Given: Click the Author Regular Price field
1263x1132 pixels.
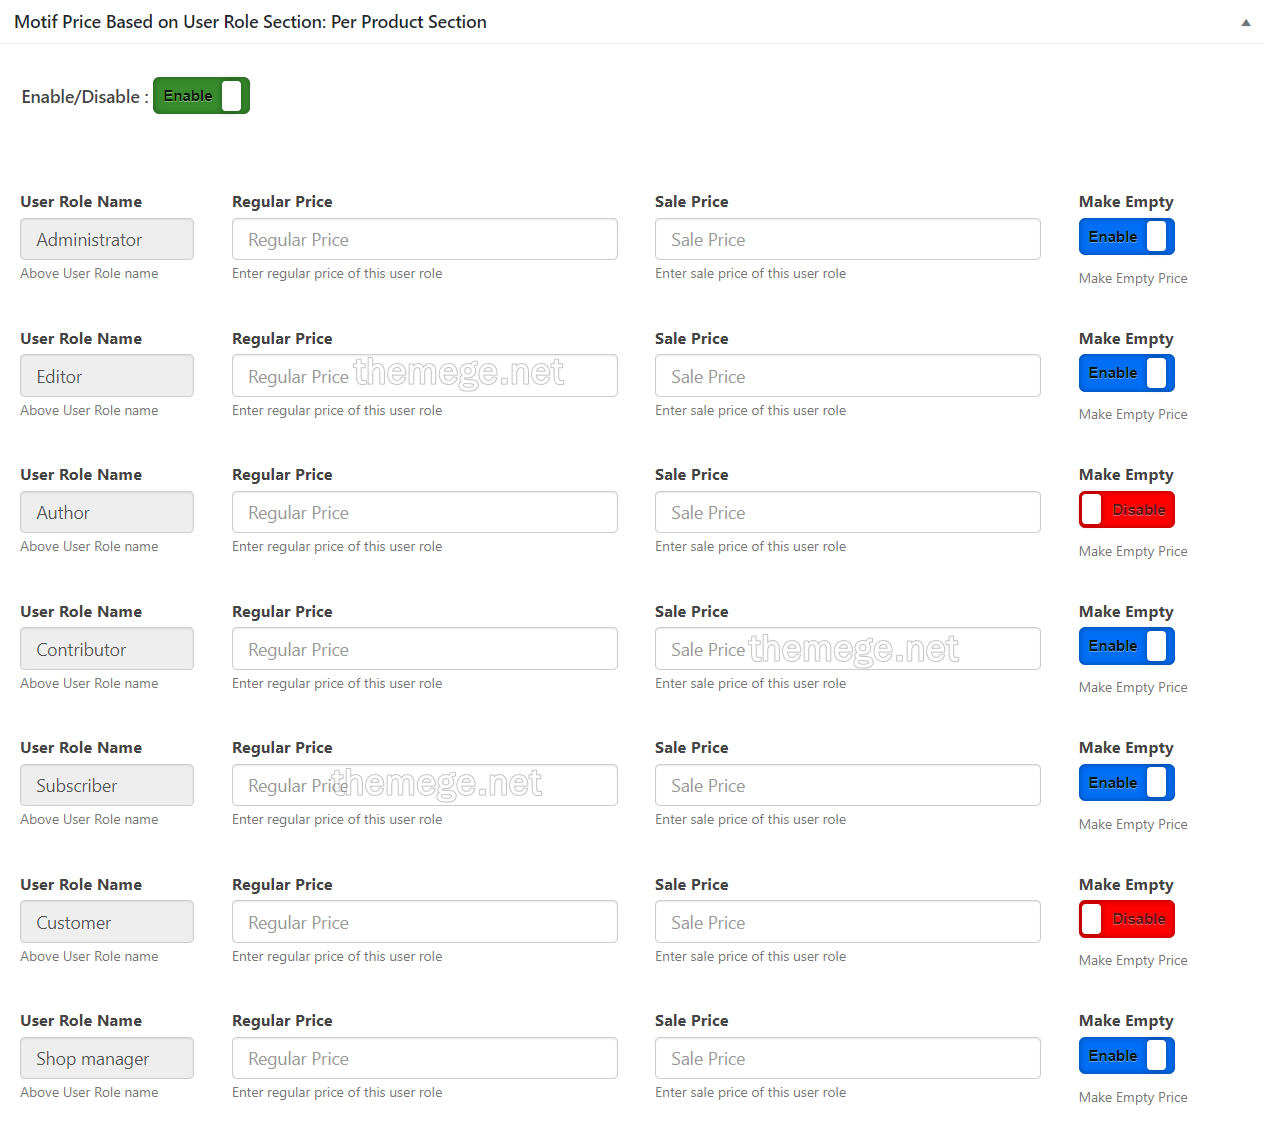Looking at the screenshot, I should tap(425, 512).
